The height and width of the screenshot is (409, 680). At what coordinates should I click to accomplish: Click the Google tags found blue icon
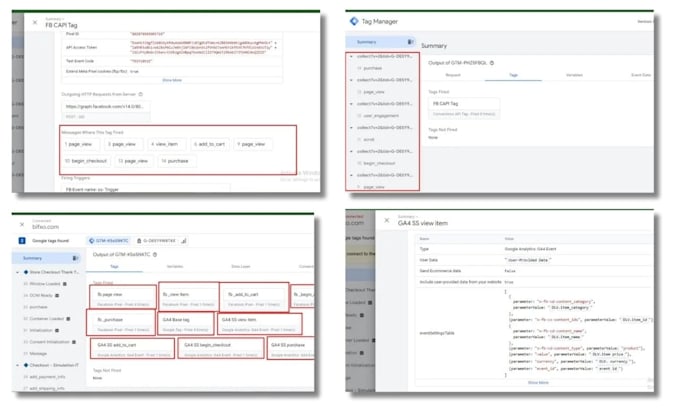(x=22, y=241)
